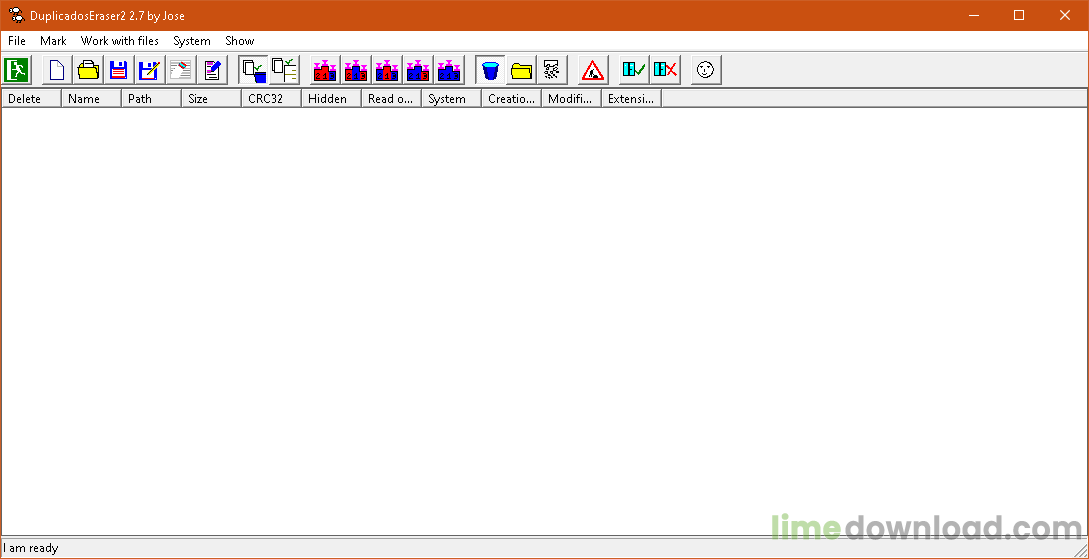Click podium icon with blue center, red sides
1089x559 pixels.
pos(356,70)
